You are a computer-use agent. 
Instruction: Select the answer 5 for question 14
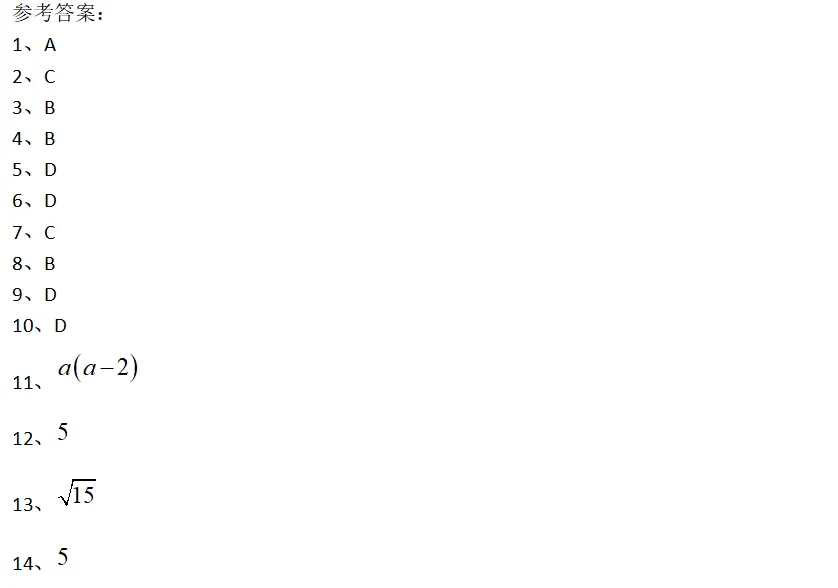tap(63, 556)
